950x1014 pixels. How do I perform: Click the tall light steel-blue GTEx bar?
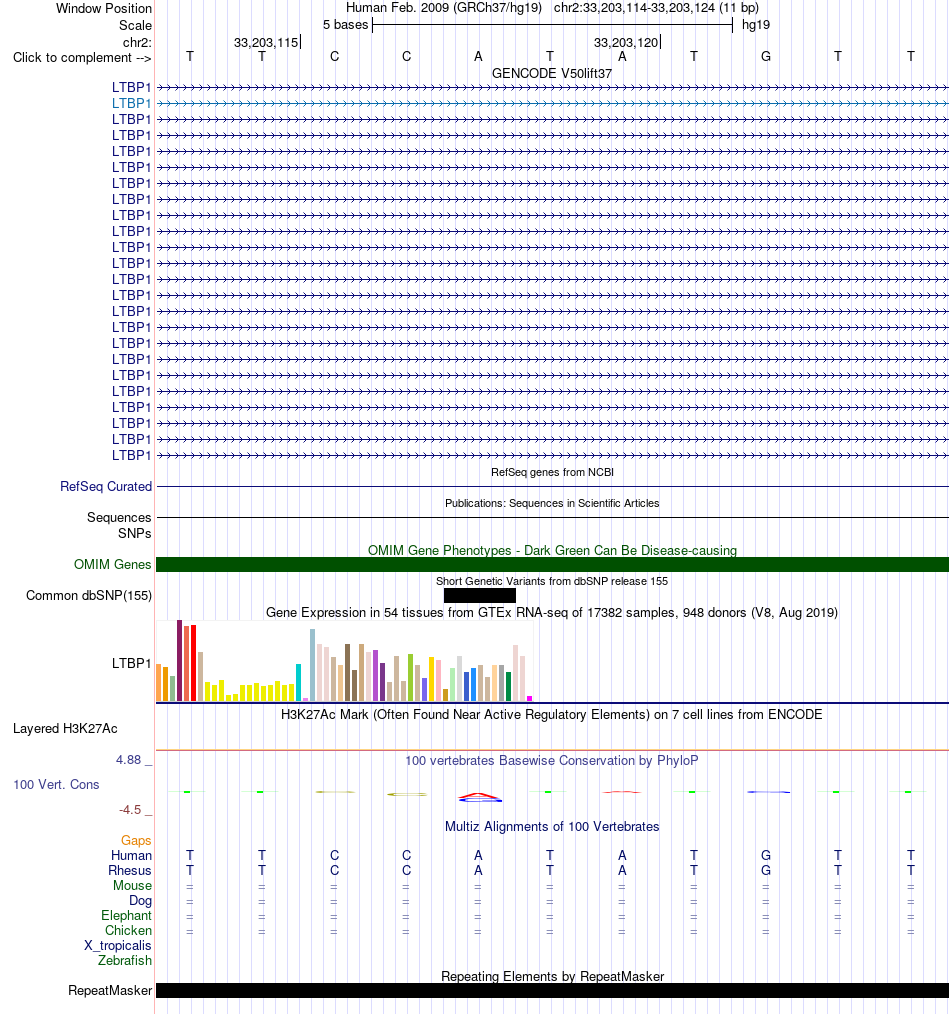tap(312, 665)
